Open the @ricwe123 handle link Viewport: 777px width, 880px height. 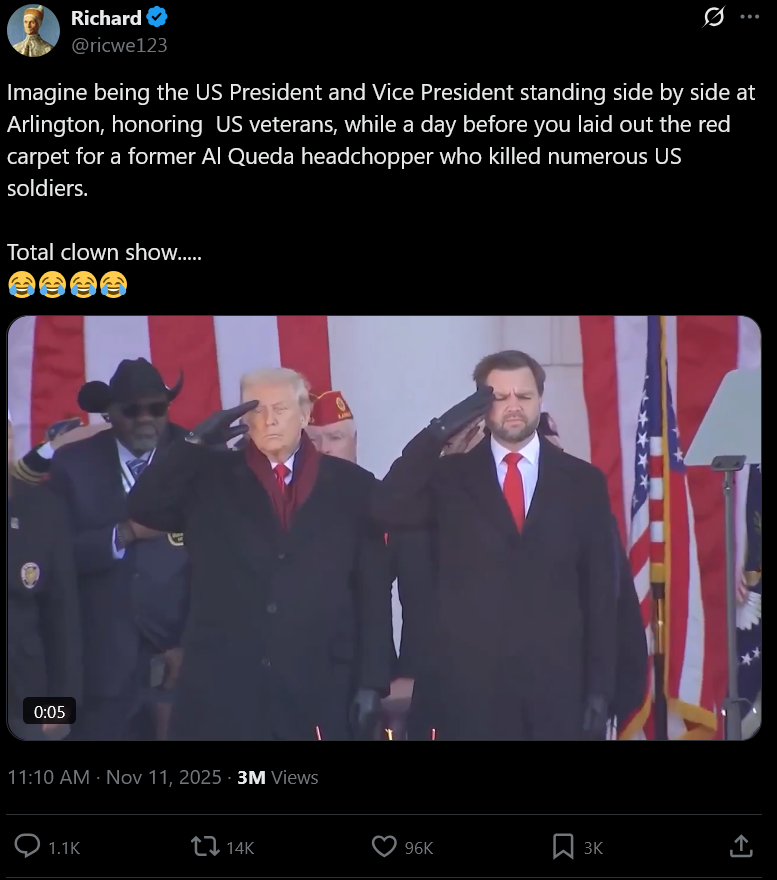[x=119, y=45]
